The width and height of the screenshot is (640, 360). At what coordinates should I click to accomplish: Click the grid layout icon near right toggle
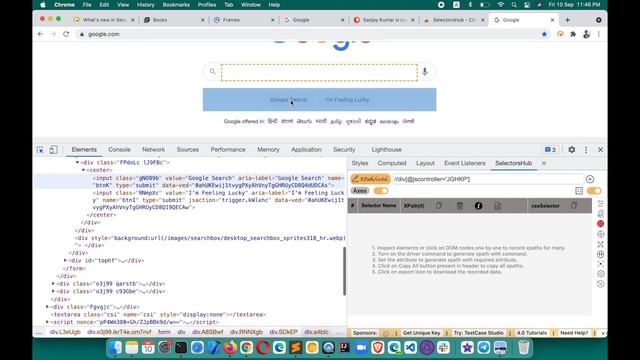pos(579,191)
